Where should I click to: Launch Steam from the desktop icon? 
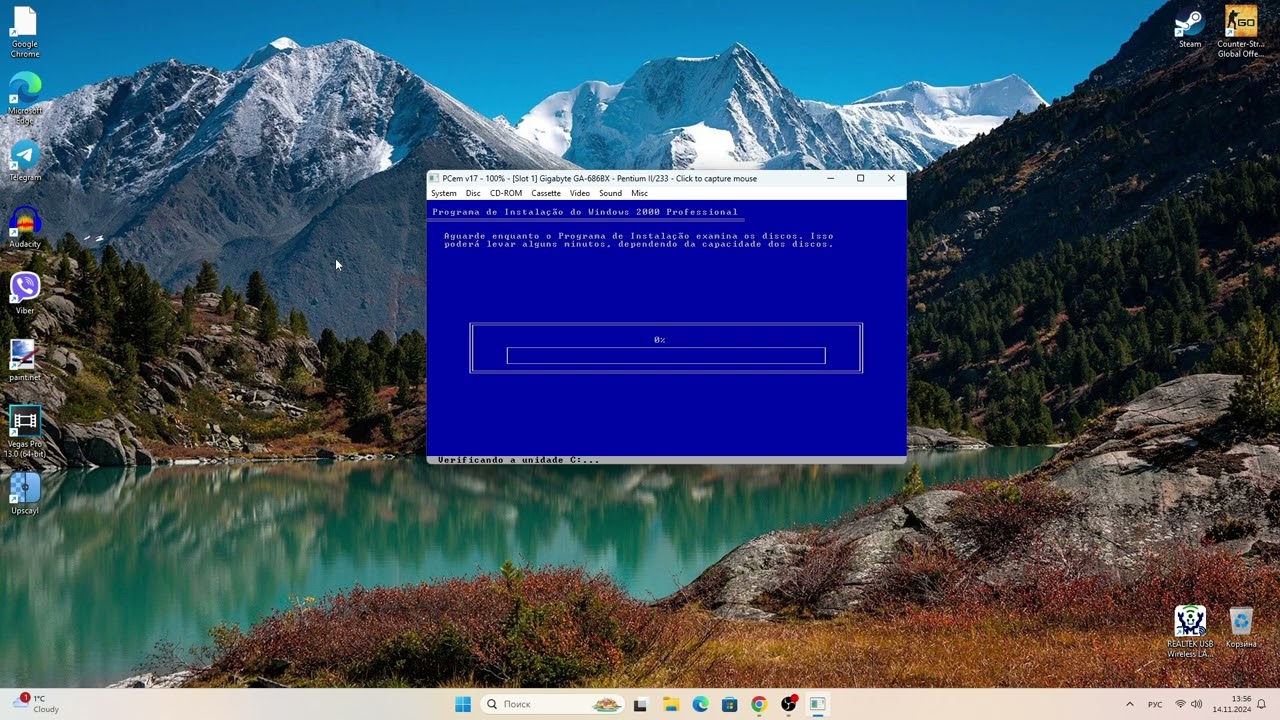point(1189,28)
